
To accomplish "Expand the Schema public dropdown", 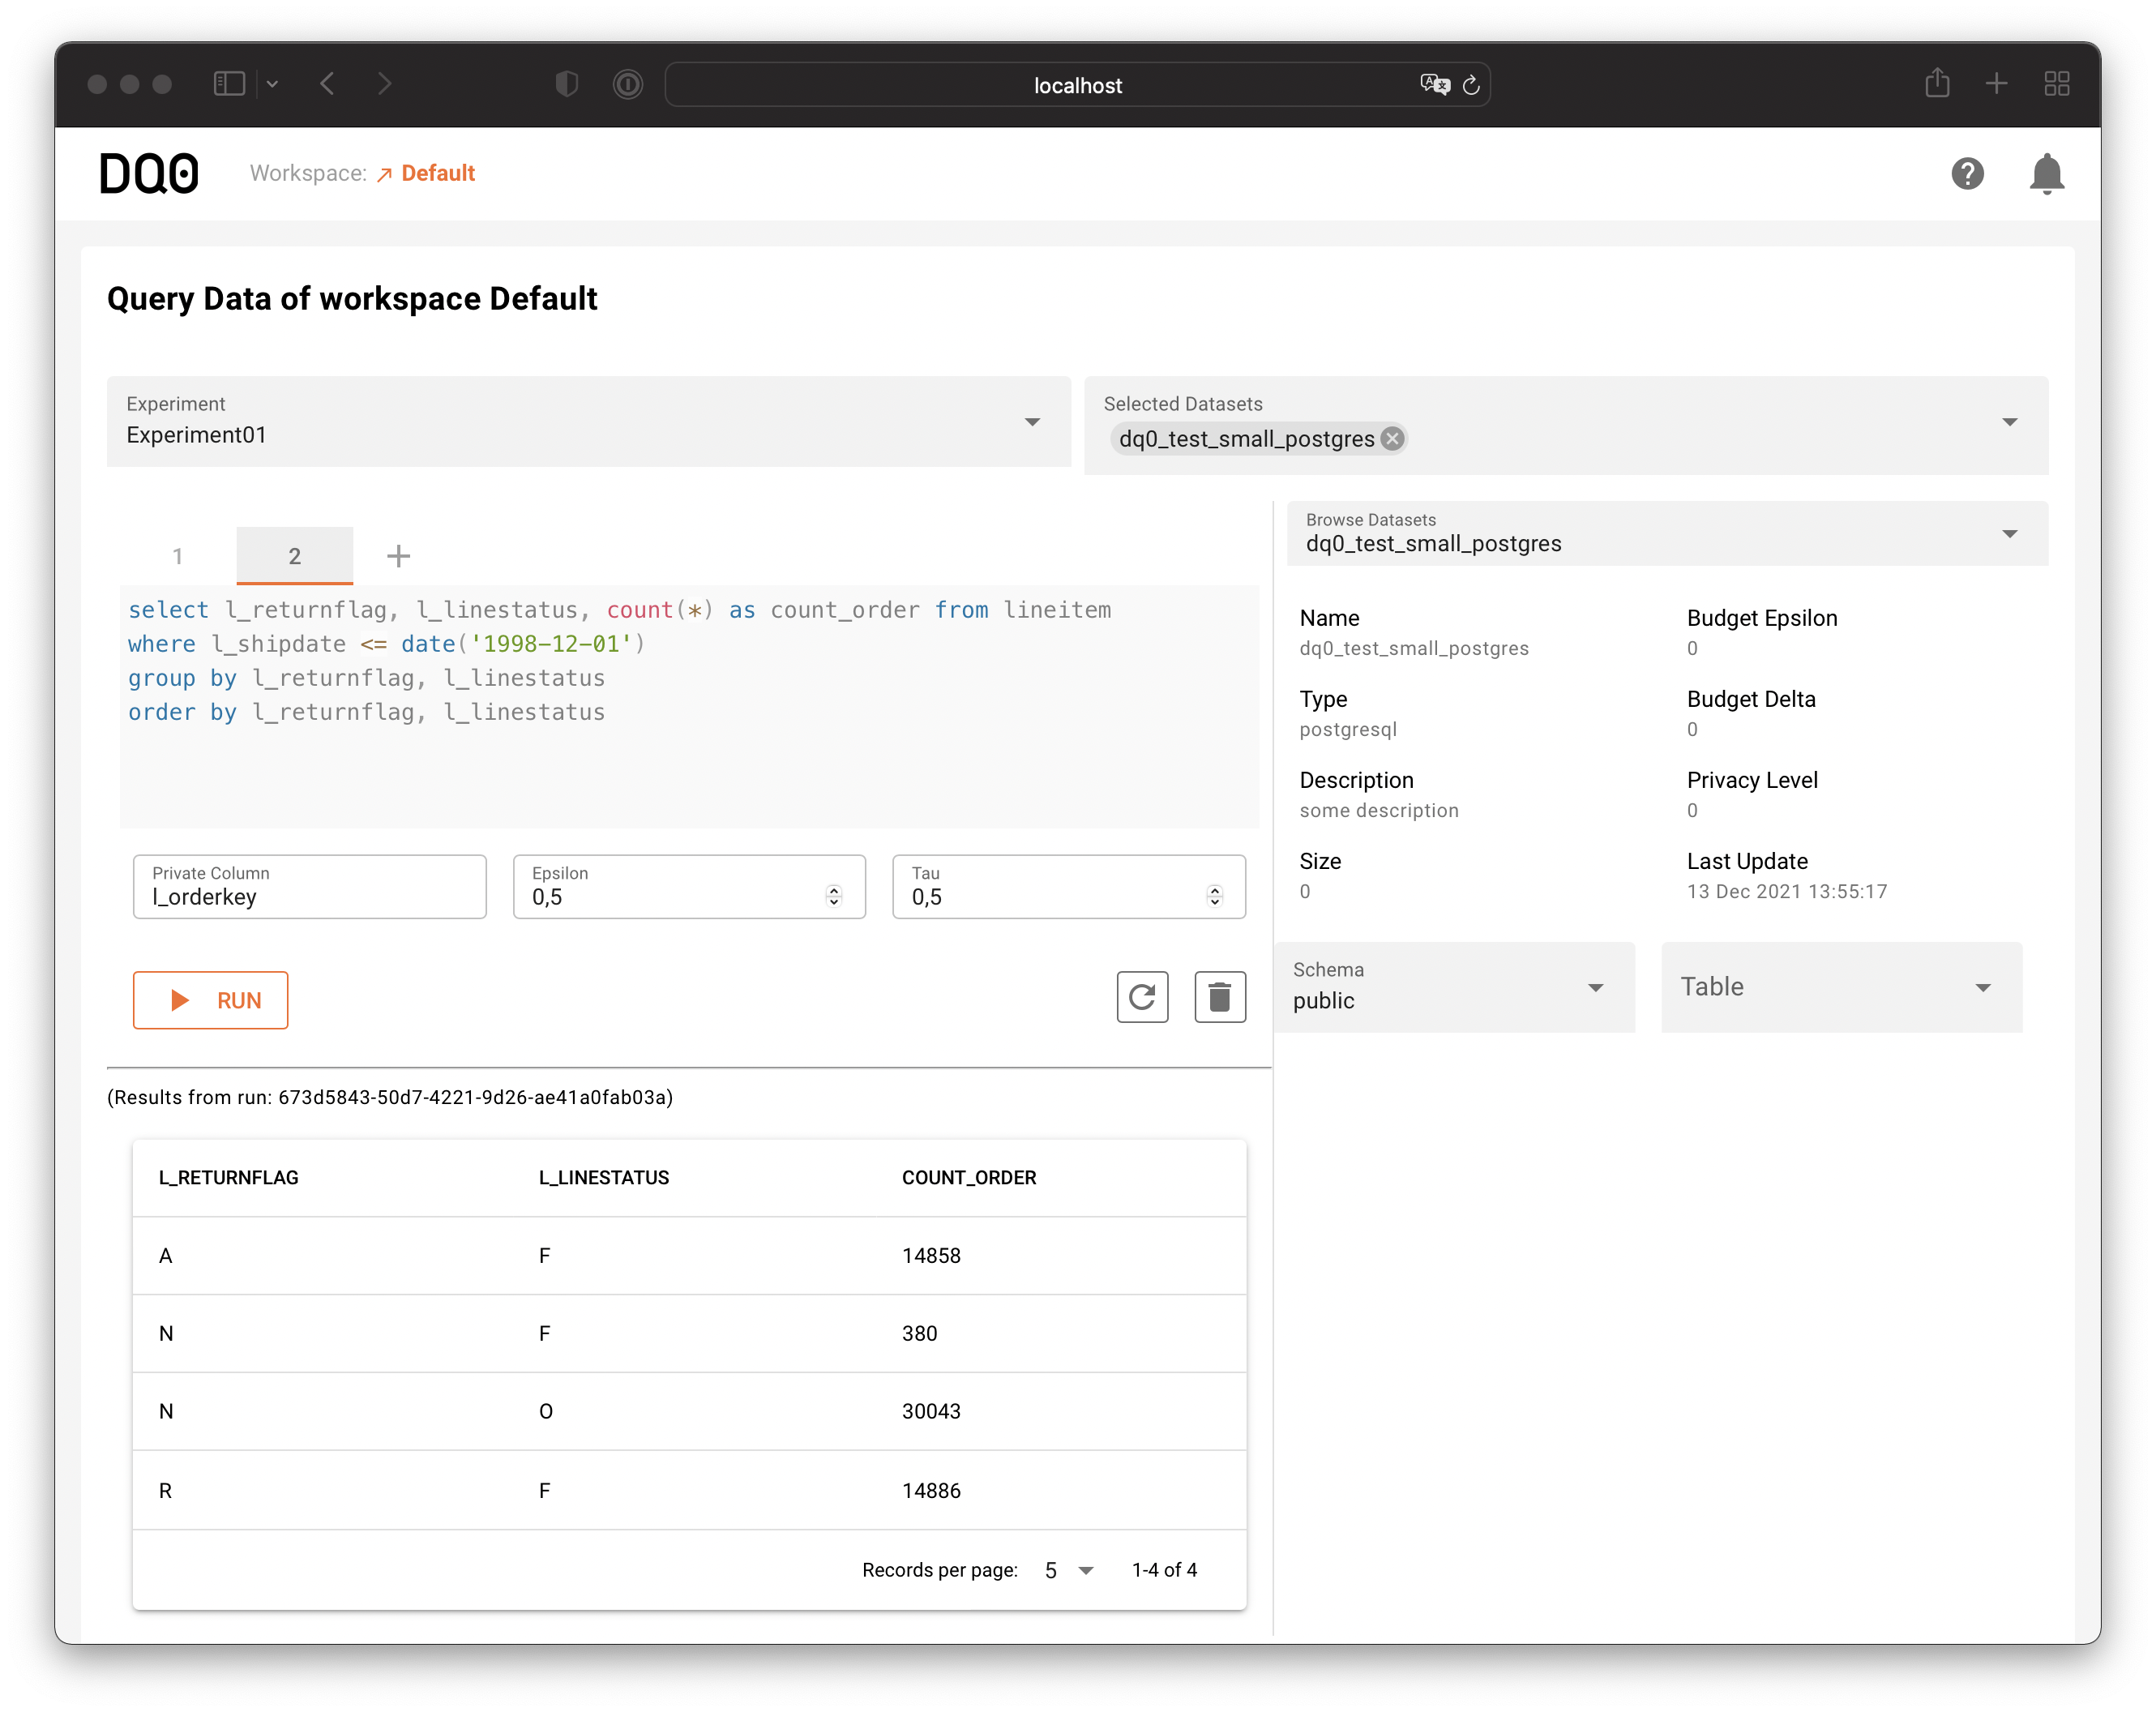I will point(1594,987).
